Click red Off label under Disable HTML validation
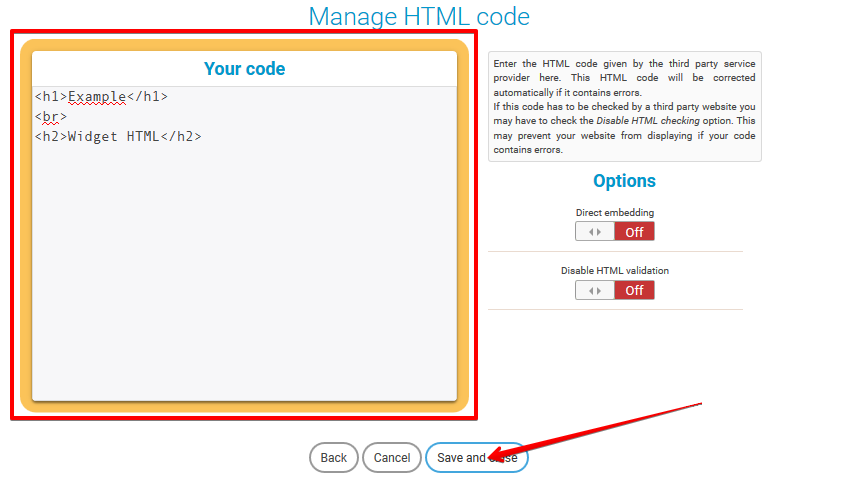 tap(634, 291)
